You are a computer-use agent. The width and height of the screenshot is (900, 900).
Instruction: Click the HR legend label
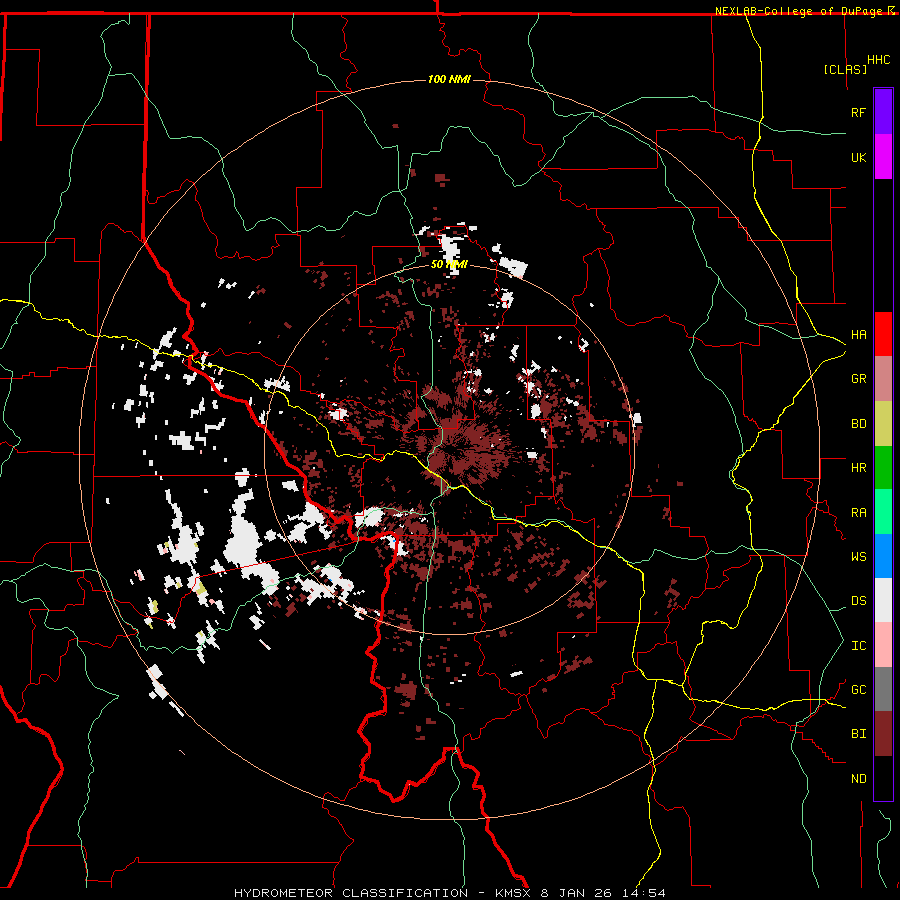(x=858, y=468)
